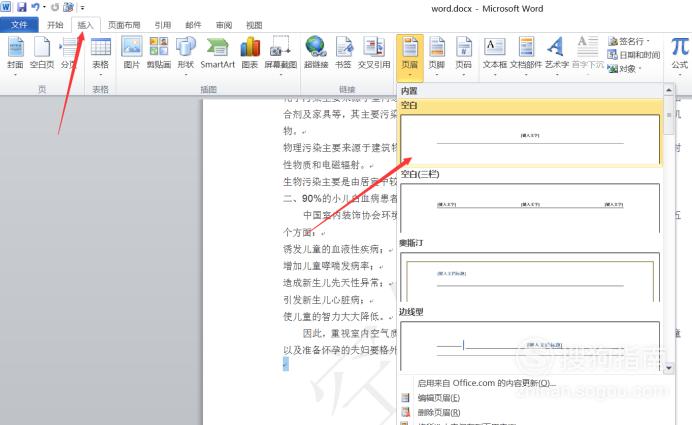Click the text line 引发新生儿心脏病
692x425 pixels.
click(324, 300)
